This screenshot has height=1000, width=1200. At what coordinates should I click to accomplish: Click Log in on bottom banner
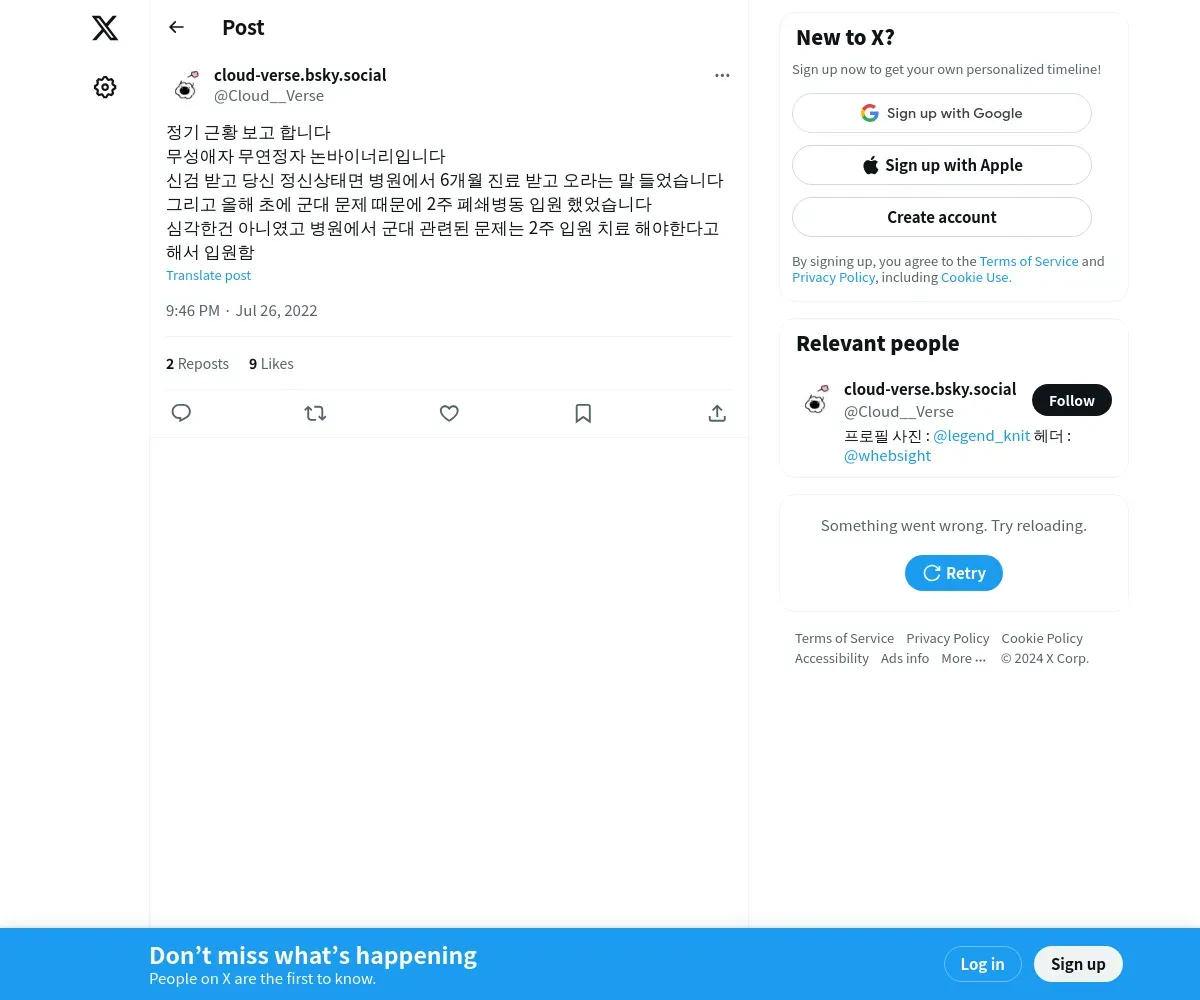click(x=982, y=964)
